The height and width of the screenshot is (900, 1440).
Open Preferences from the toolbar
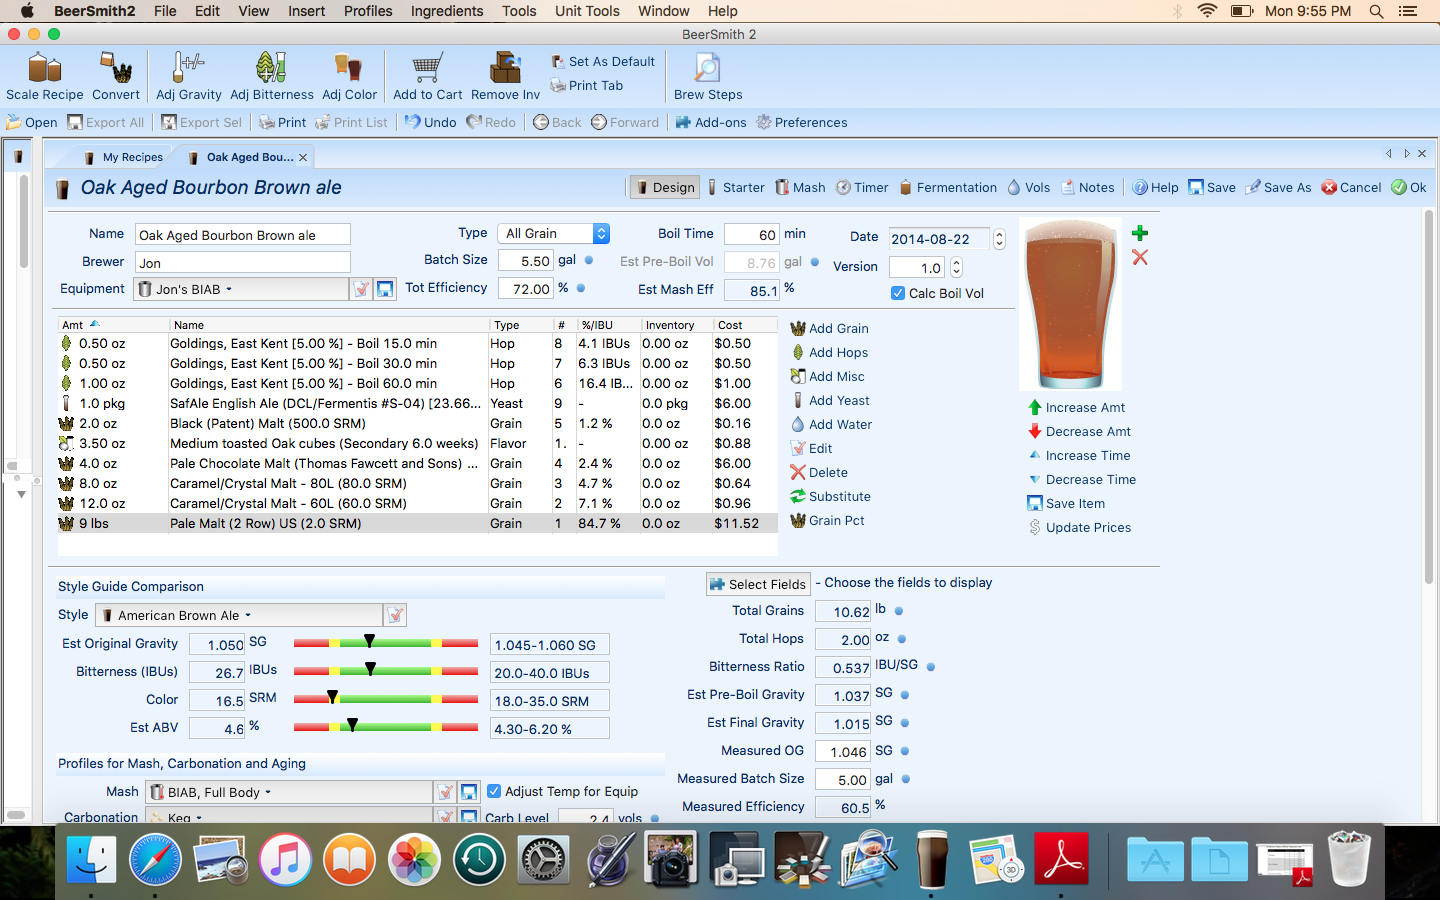pyautogui.click(x=801, y=122)
